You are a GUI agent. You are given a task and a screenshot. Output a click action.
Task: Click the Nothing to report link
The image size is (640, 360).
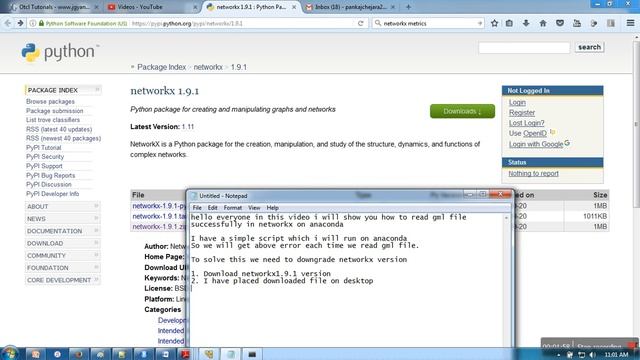(x=533, y=173)
